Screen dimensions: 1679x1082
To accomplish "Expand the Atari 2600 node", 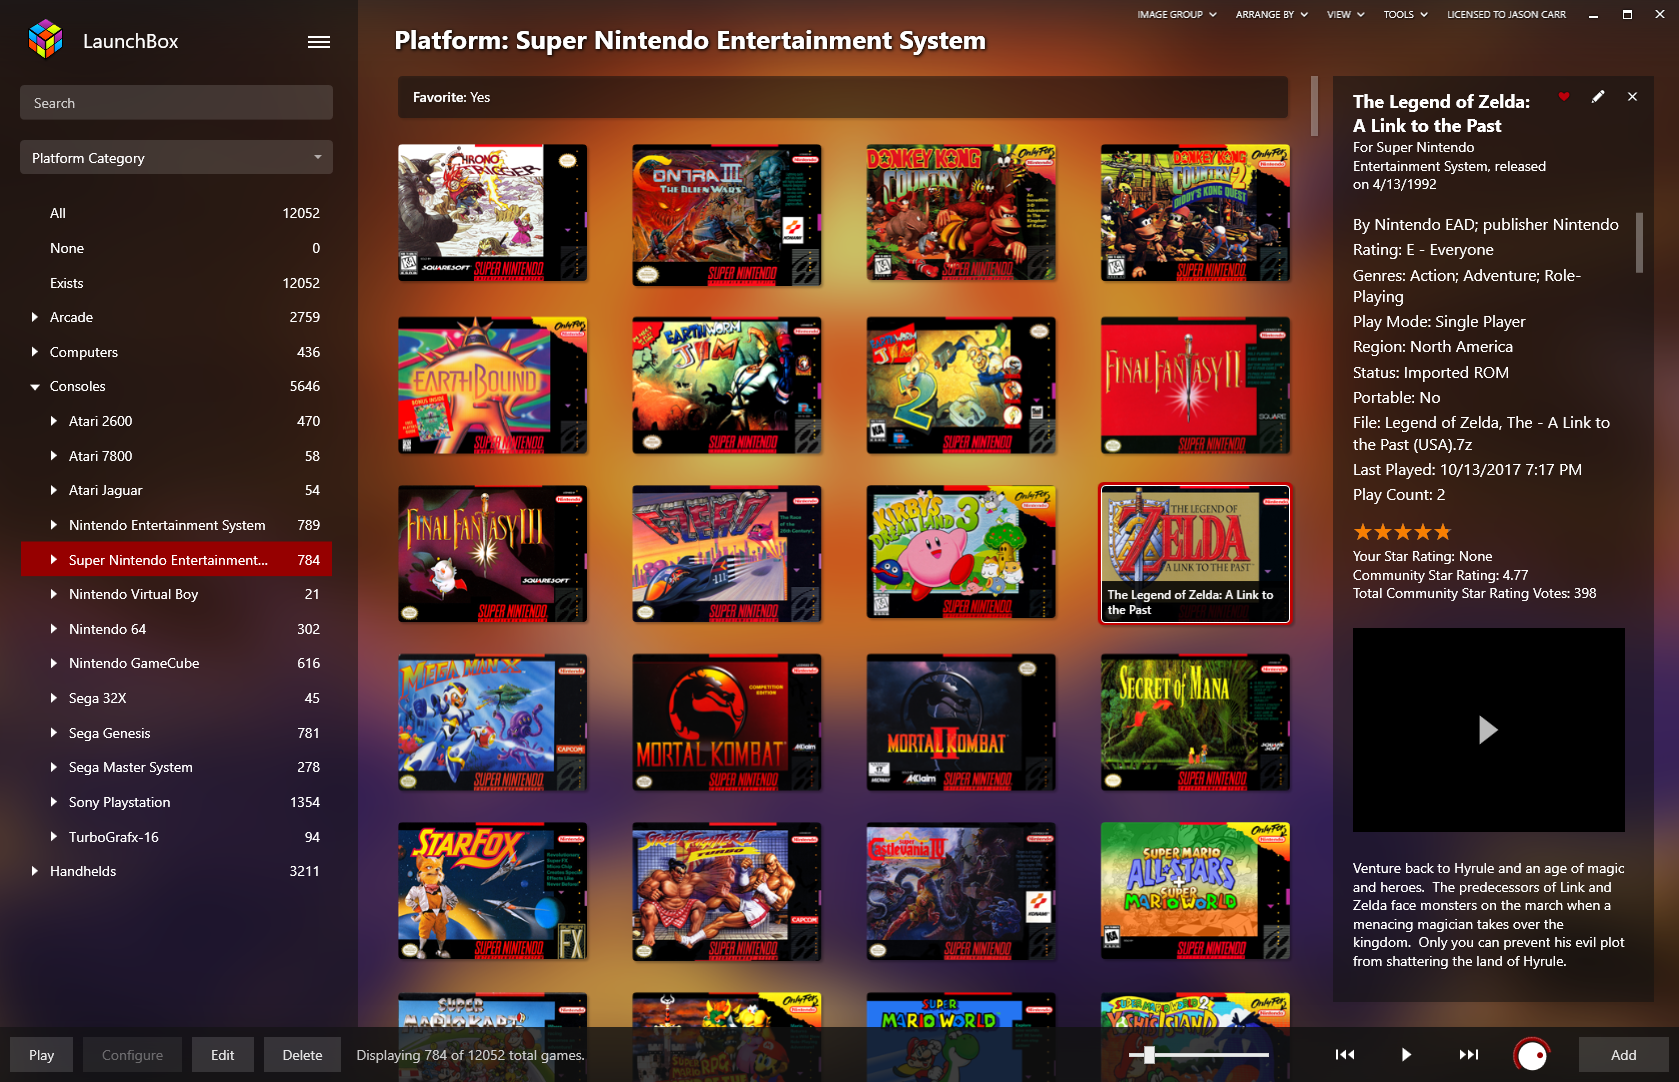I will (53, 421).
